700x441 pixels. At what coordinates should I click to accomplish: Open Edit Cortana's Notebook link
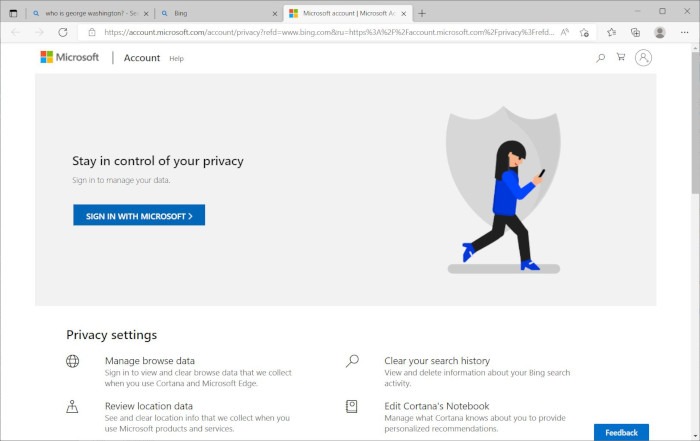(x=437, y=406)
